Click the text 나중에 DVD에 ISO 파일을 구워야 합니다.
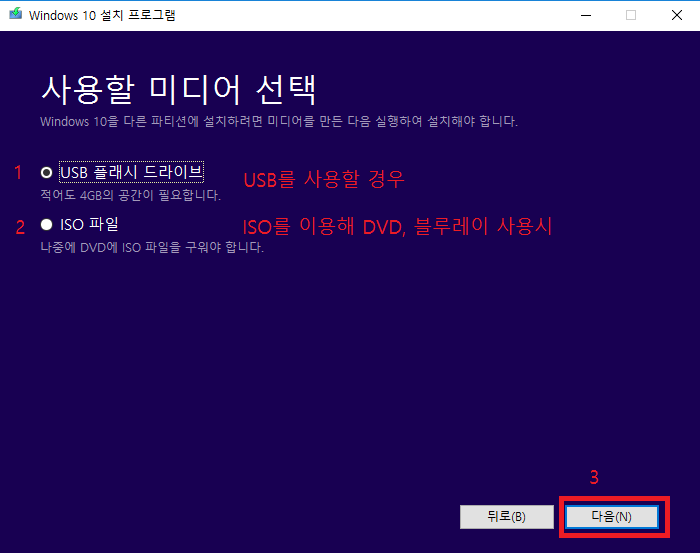This screenshot has height=553, width=700. tap(152, 247)
